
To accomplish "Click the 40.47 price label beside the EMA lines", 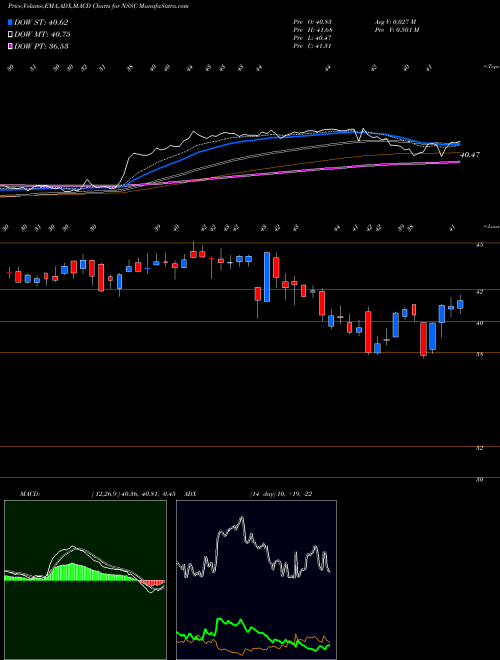I will point(470,155).
